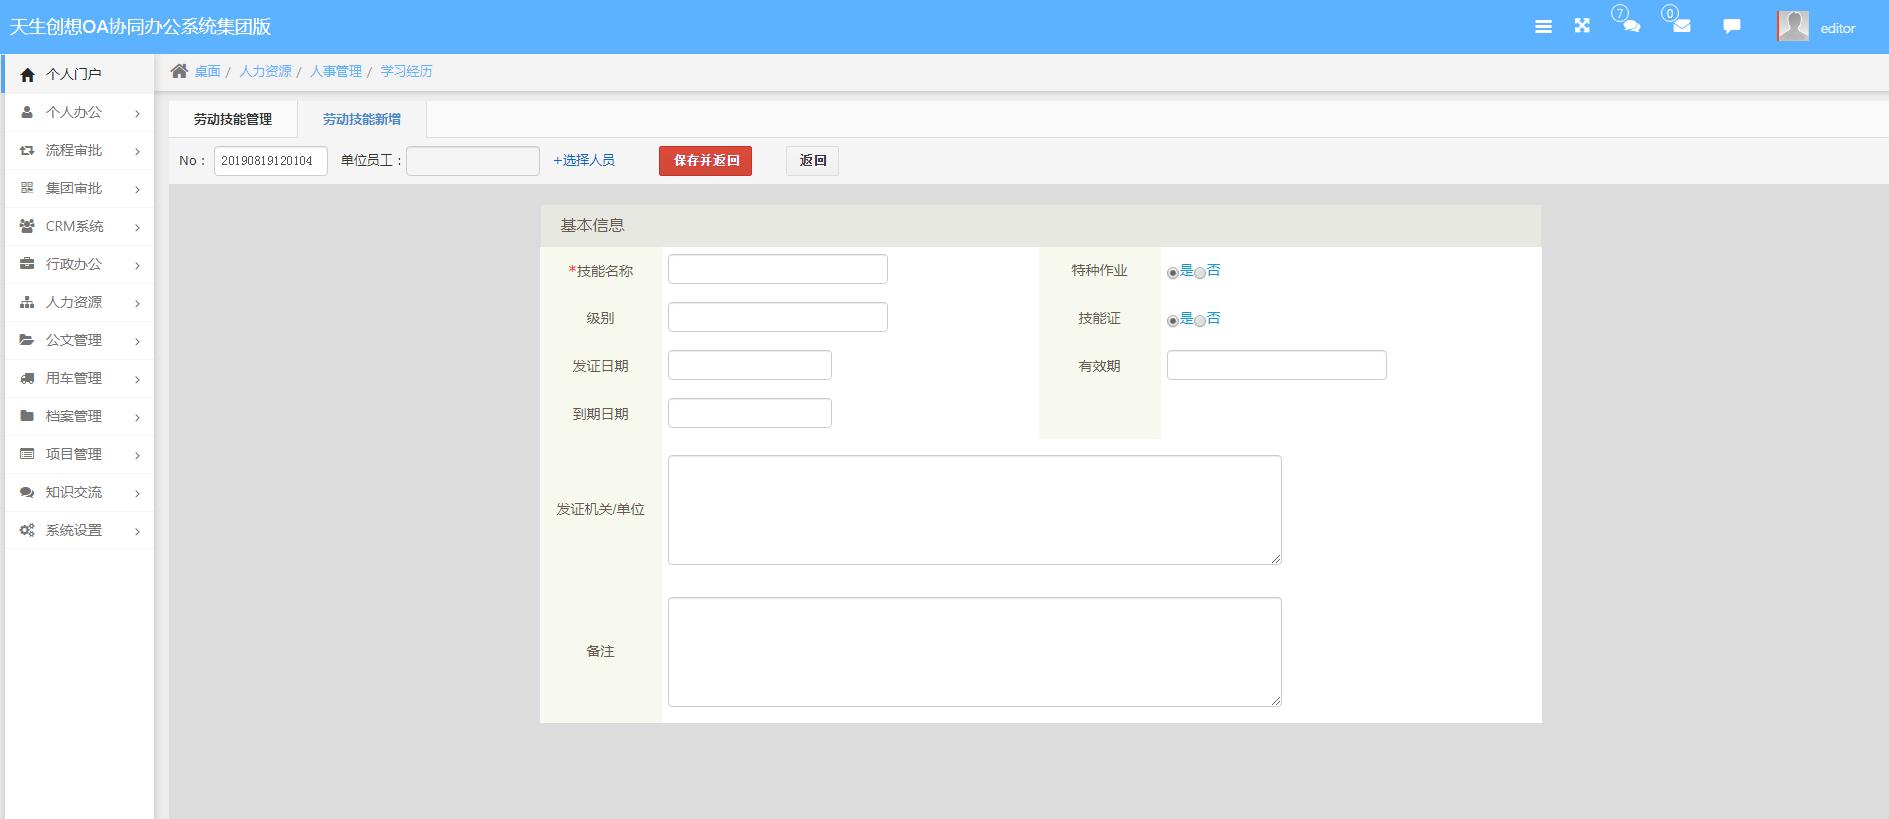Screen dimensions: 1889x819
Task: Expand 用车管理 submenu arrow
Action: [137, 379]
